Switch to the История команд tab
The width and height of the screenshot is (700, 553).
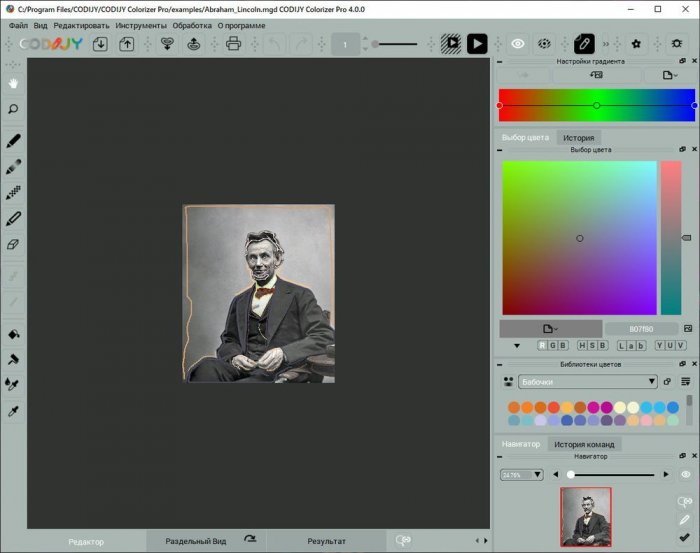pyautogui.click(x=586, y=443)
